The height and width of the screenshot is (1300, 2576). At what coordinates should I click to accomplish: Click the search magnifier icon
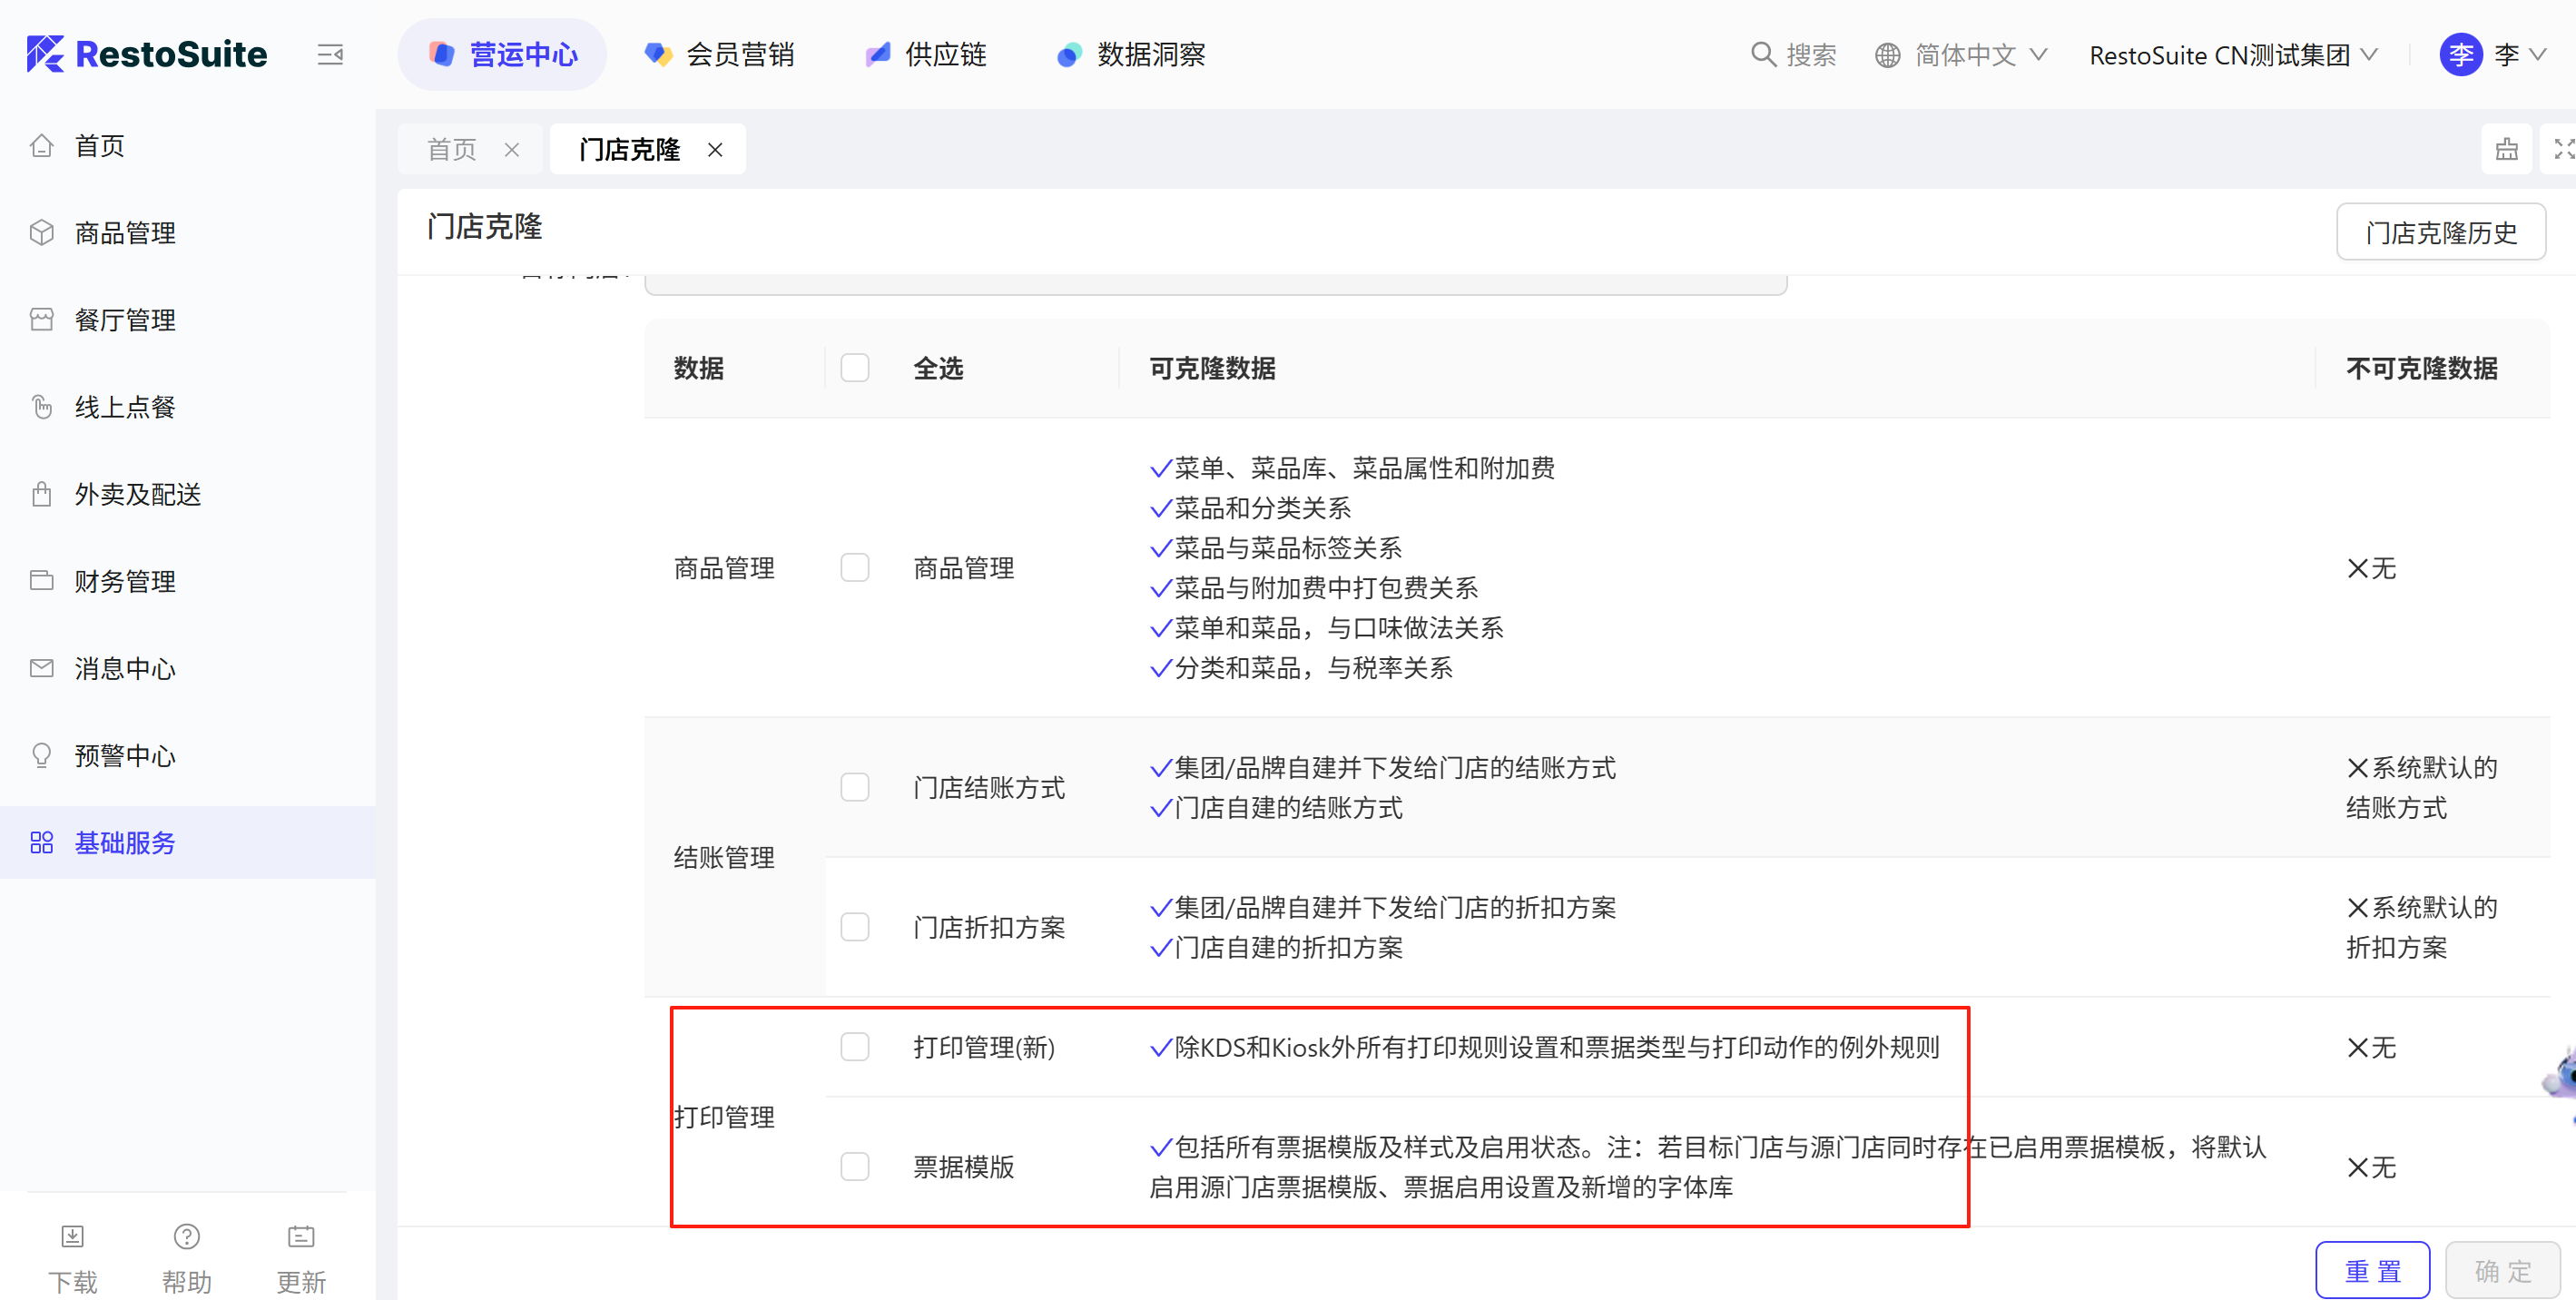coord(1763,54)
